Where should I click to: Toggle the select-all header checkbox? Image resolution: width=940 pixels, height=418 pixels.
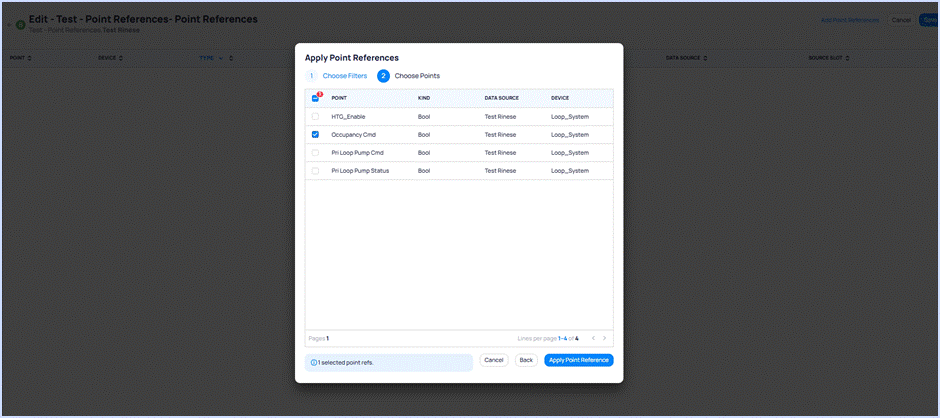(x=316, y=98)
